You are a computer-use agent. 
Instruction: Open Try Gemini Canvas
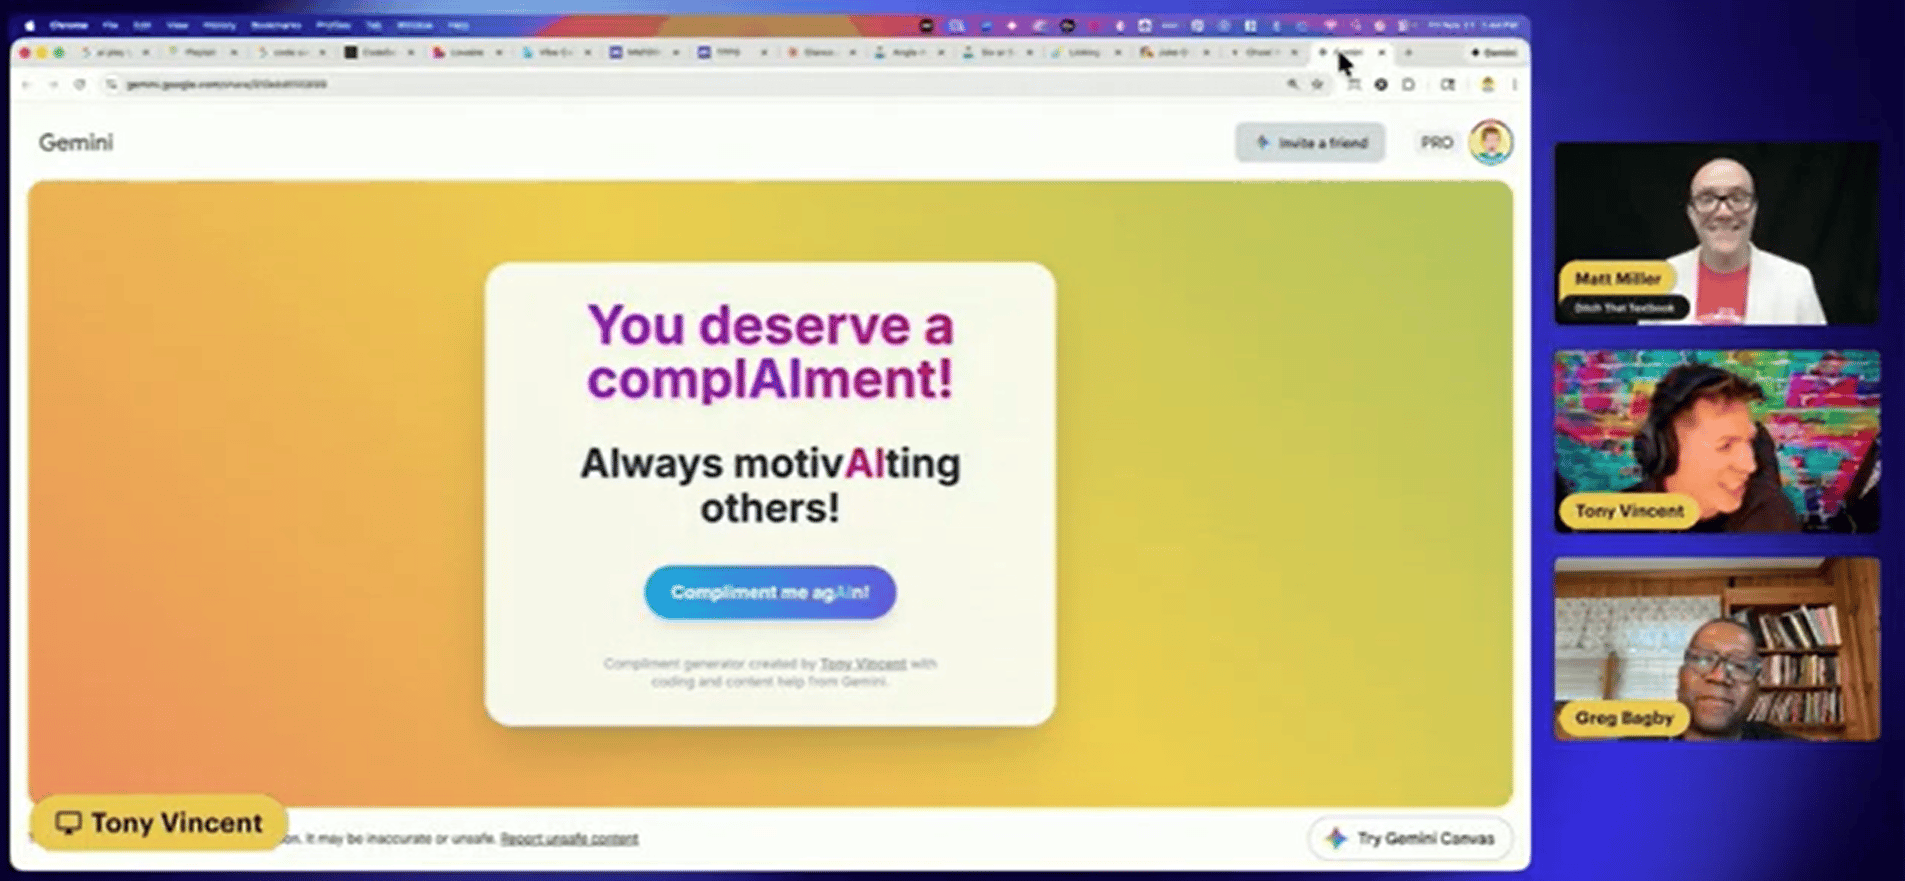click(x=1410, y=838)
